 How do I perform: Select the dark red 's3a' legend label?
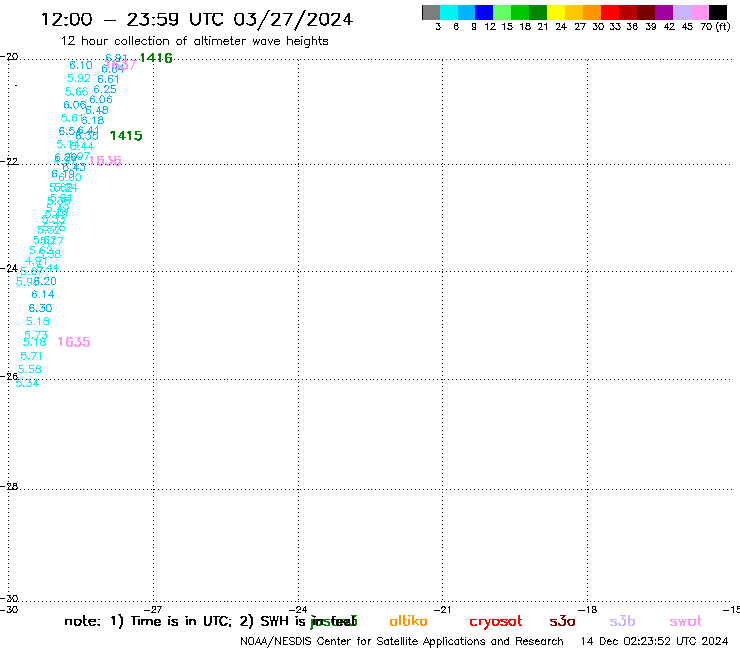click(562, 621)
